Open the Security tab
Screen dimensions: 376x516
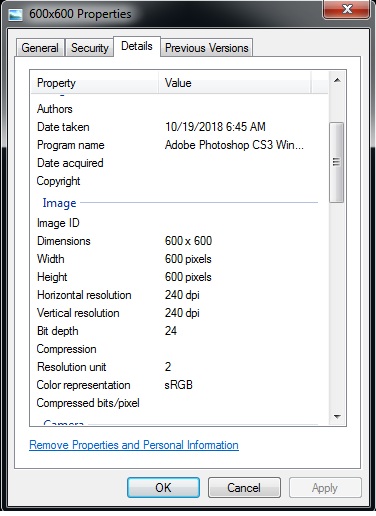point(90,48)
